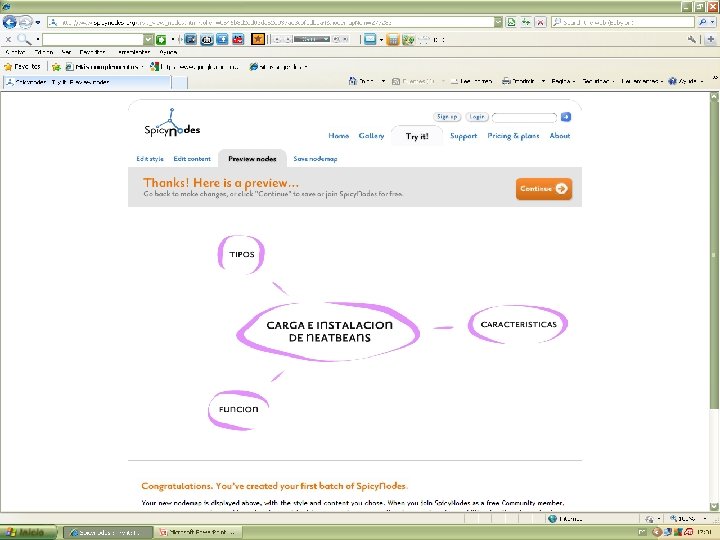Image resolution: width=720 pixels, height=540 pixels.
Task: Click the Favoritos star button
Action: point(22,67)
